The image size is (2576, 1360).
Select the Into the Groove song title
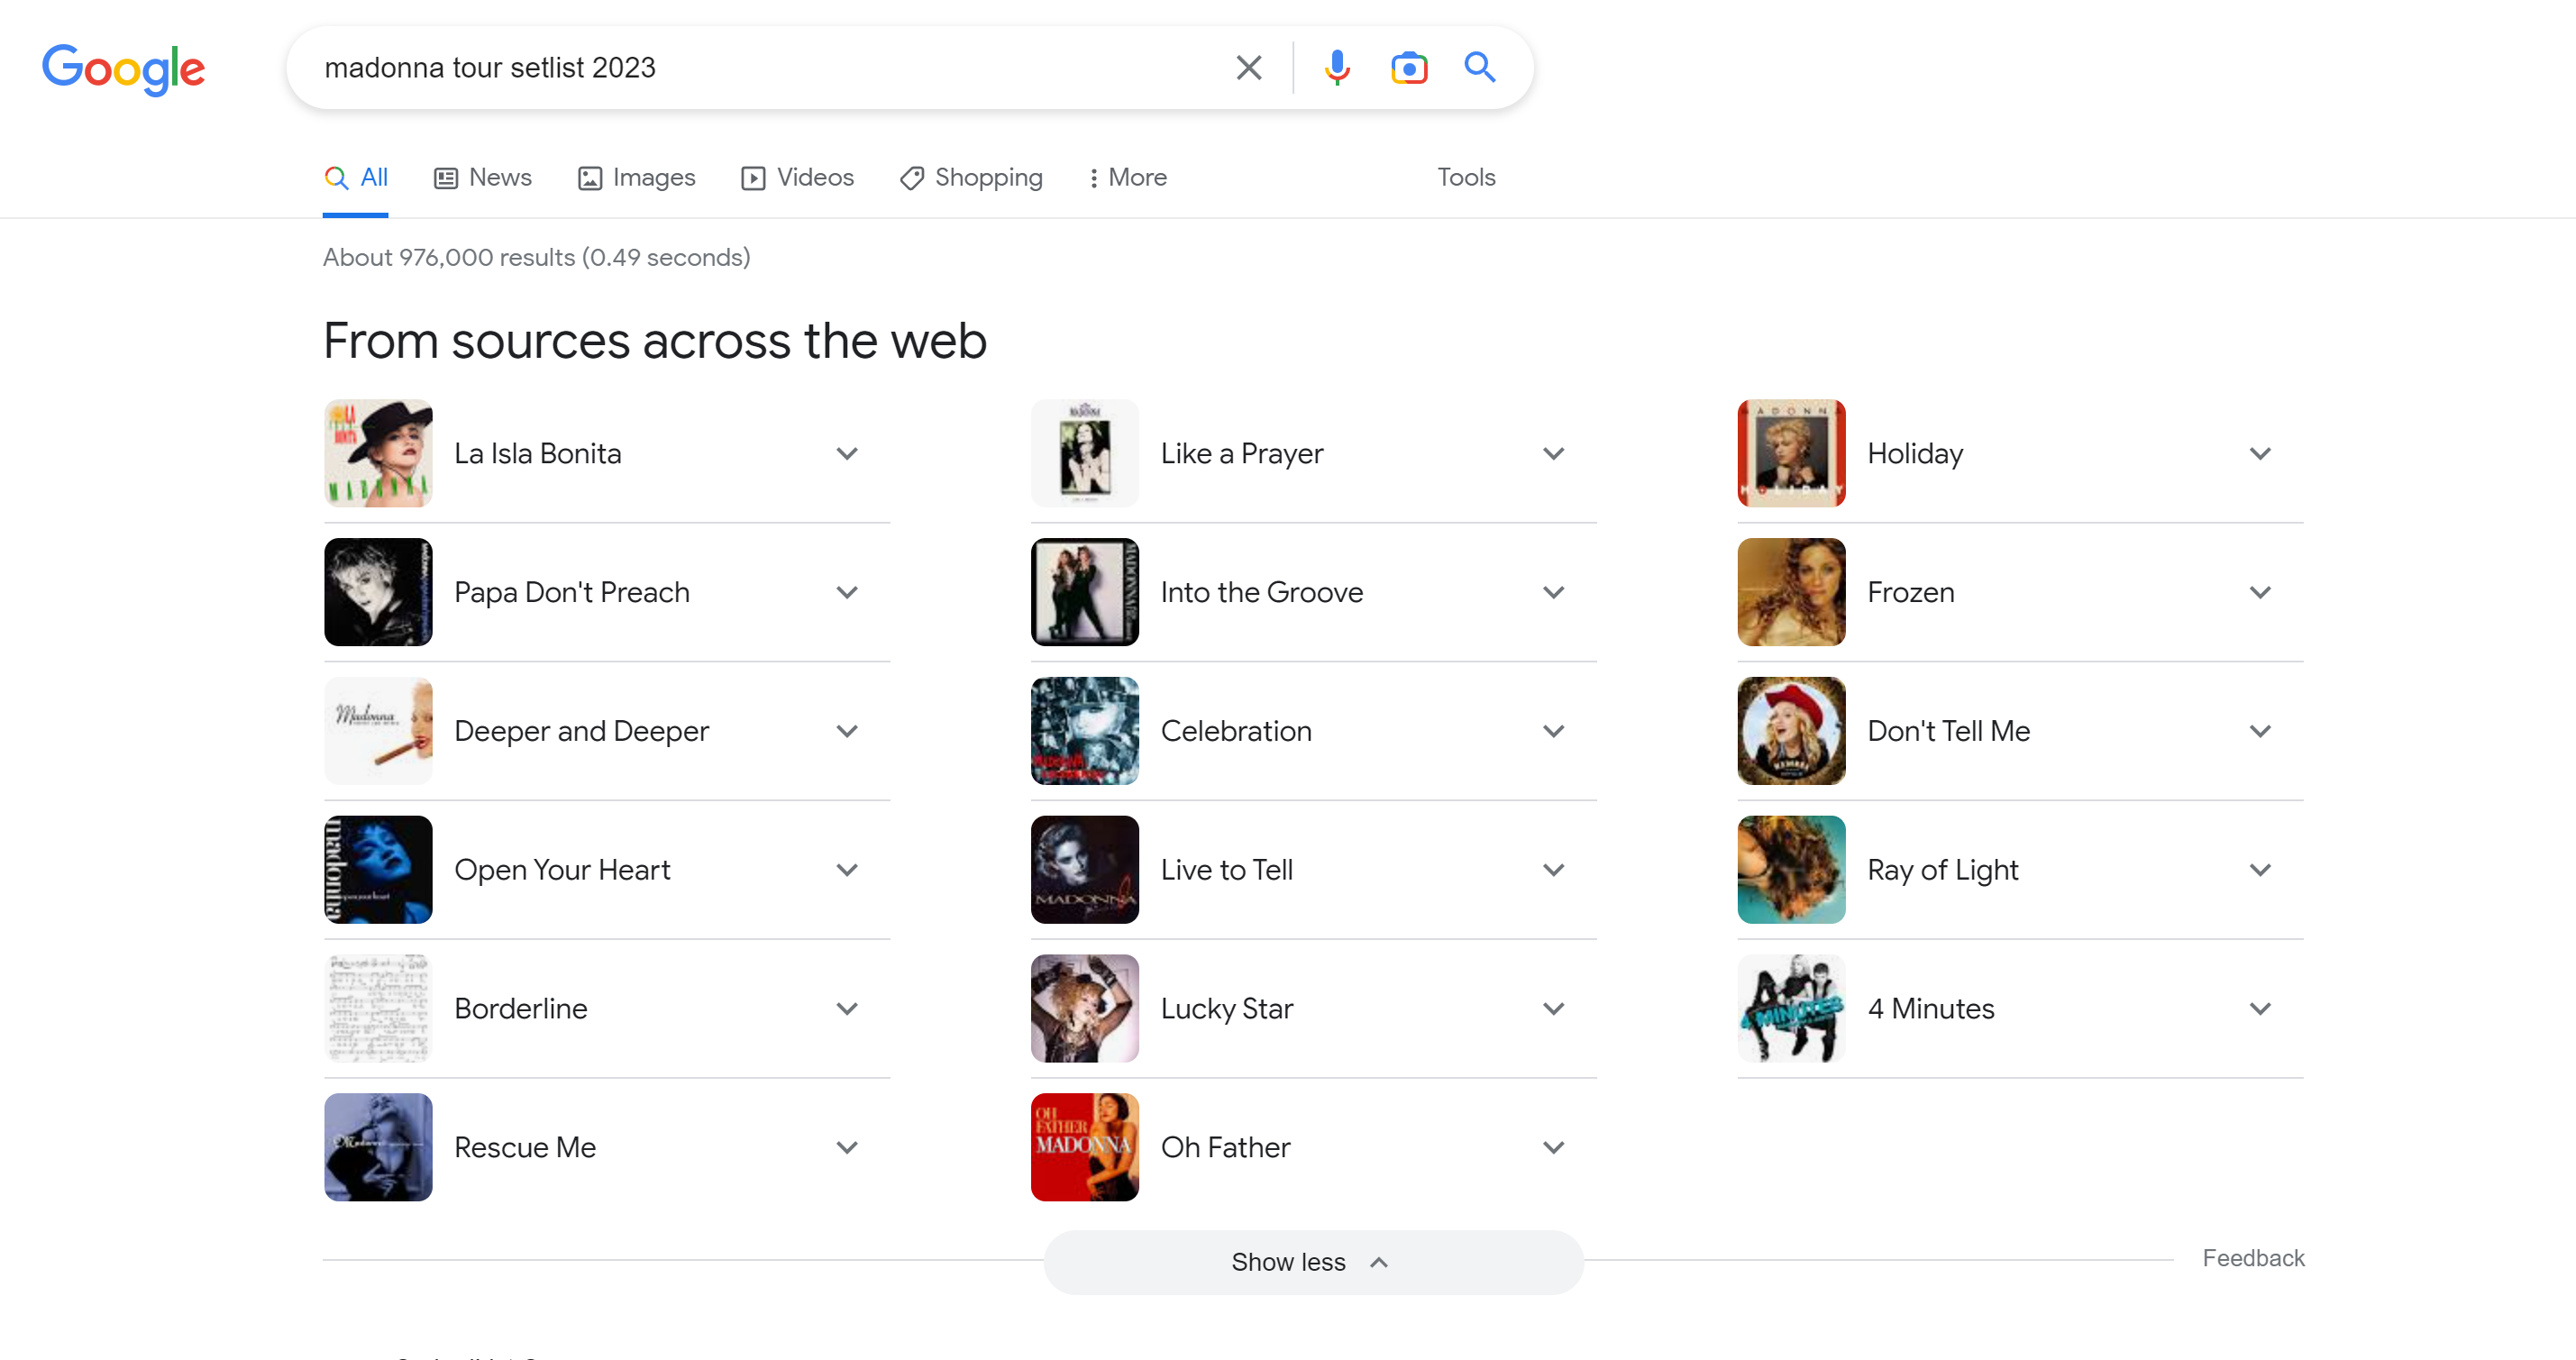point(1262,593)
